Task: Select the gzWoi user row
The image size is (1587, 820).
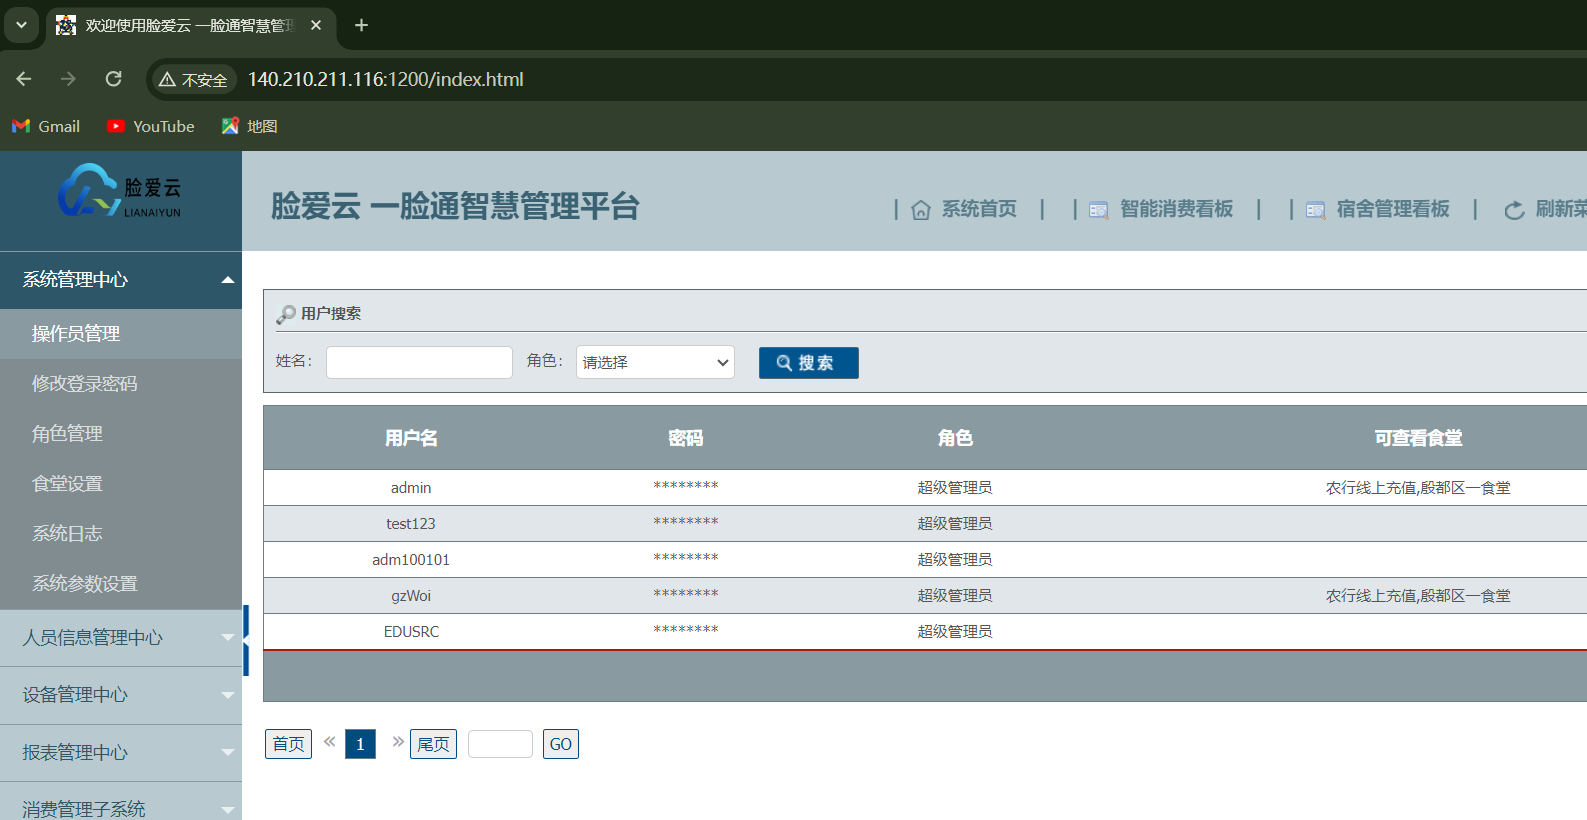Action: pos(925,596)
